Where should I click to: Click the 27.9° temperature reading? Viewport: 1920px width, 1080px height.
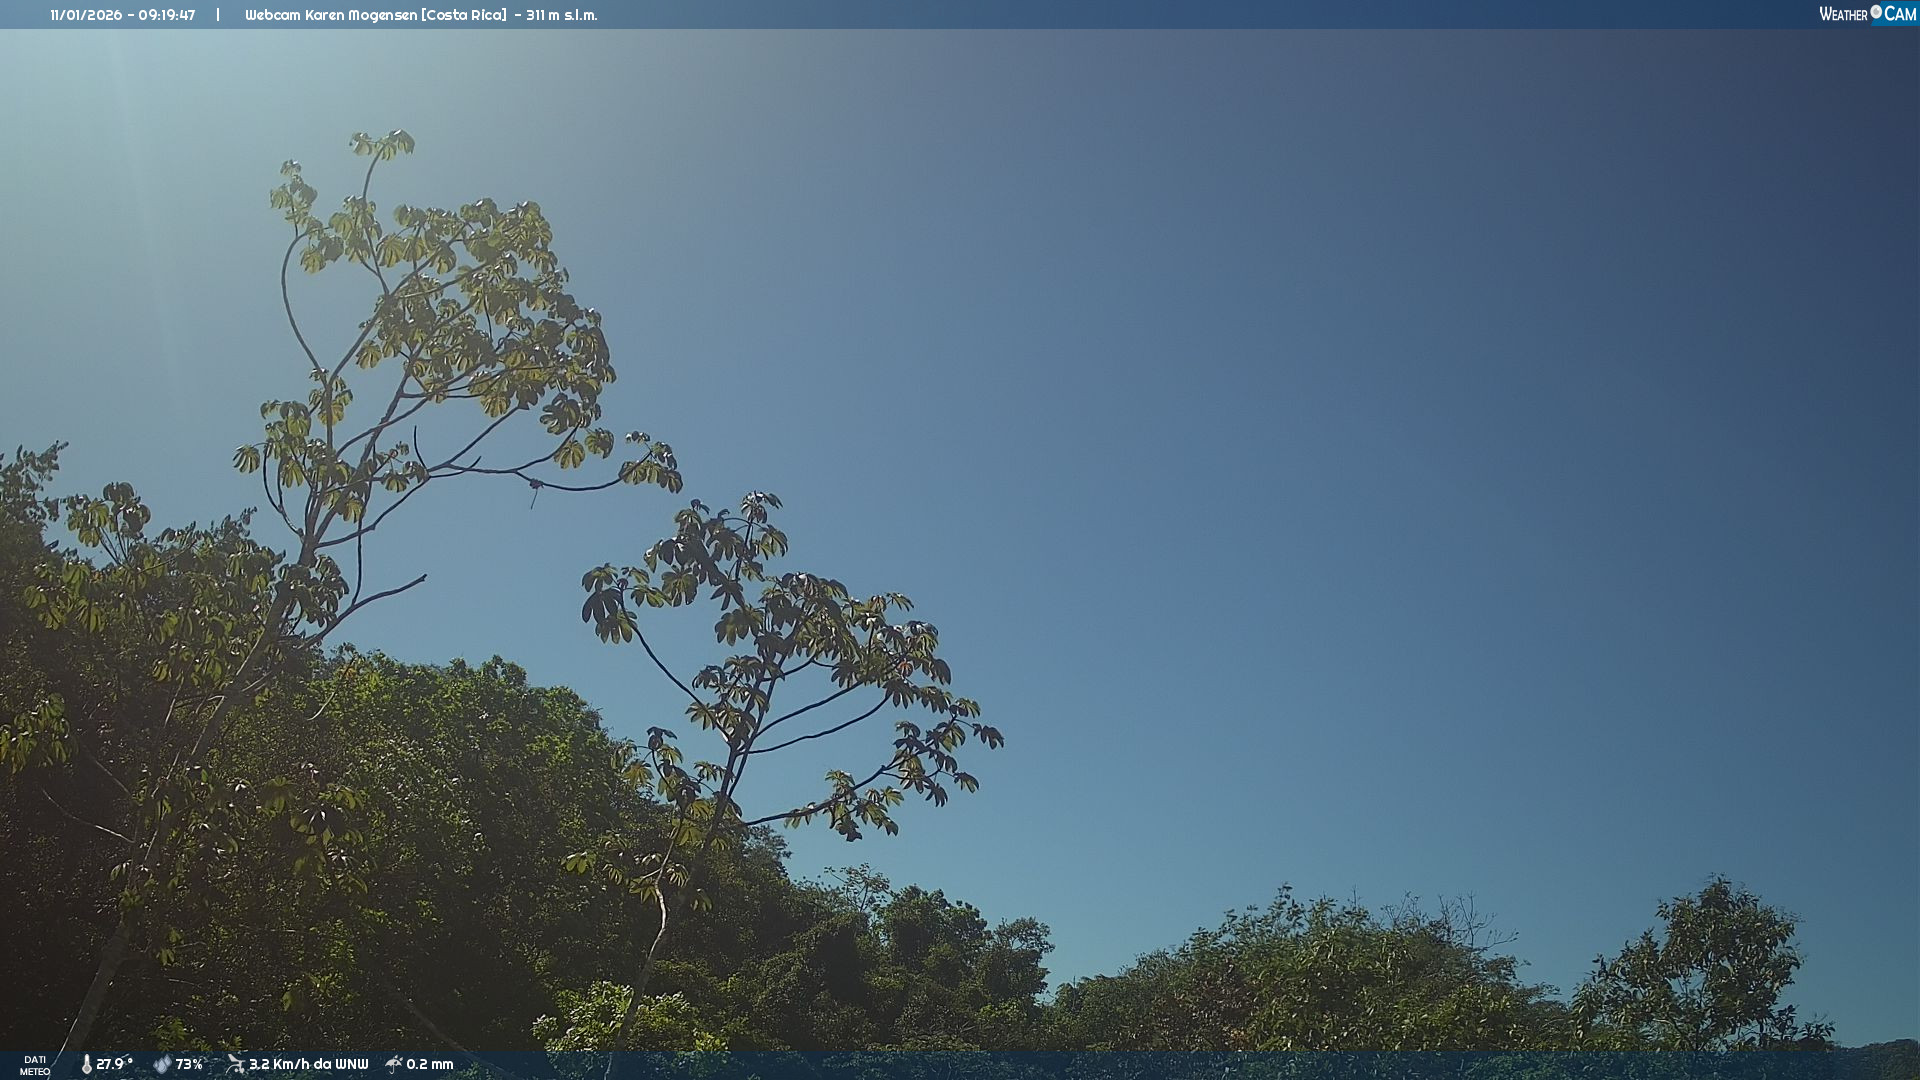point(113,1064)
